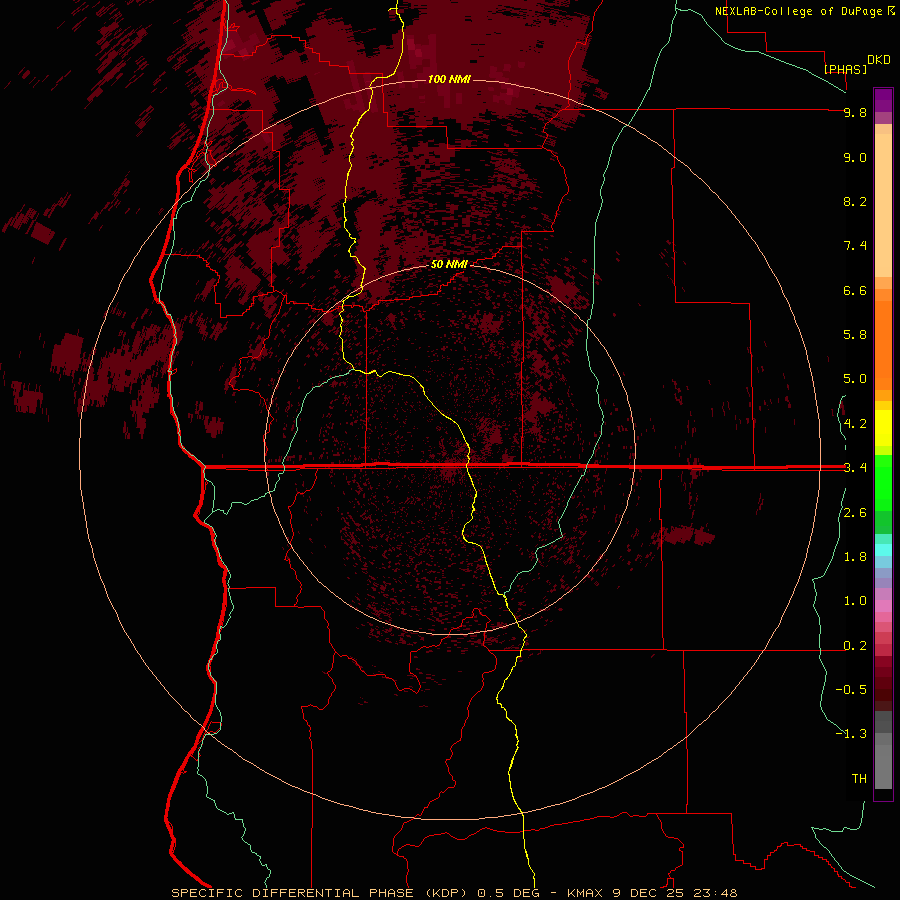Click the [PHAS] label above color bar
Image resolution: width=900 pixels, height=900 pixels.
[x=845, y=69]
